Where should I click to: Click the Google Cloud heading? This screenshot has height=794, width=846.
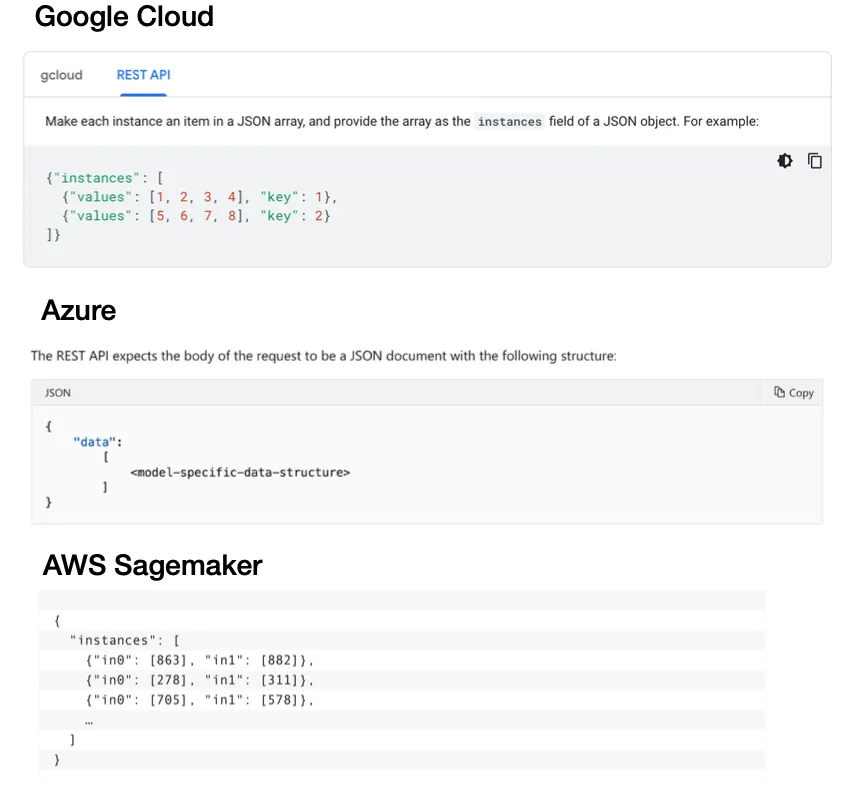coord(124,17)
